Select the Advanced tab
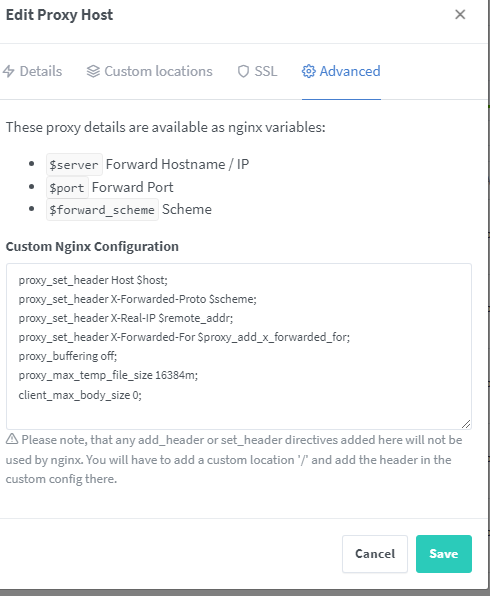This screenshot has height=596, width=490. tap(341, 71)
